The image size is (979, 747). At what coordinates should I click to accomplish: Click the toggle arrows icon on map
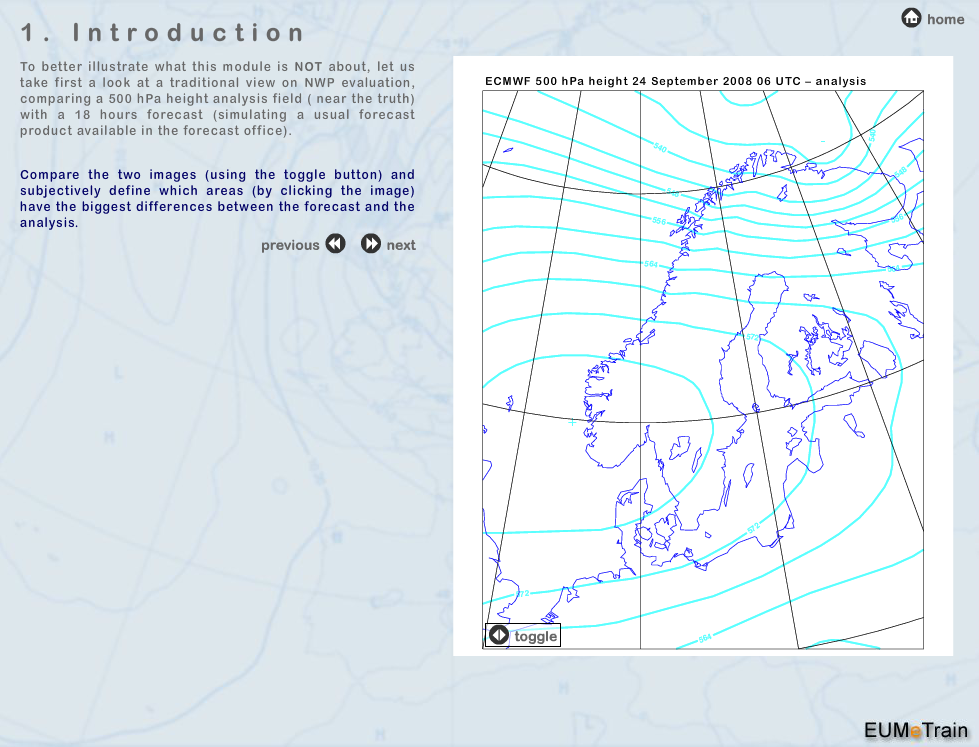[498, 636]
